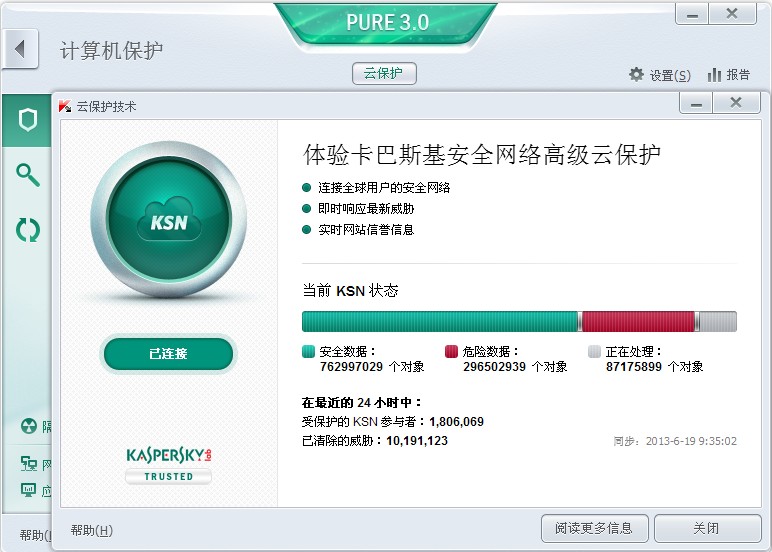This screenshot has height=552, width=772.
Task: Click the quarantine radiation icon in sidebar
Action: [x=29, y=427]
